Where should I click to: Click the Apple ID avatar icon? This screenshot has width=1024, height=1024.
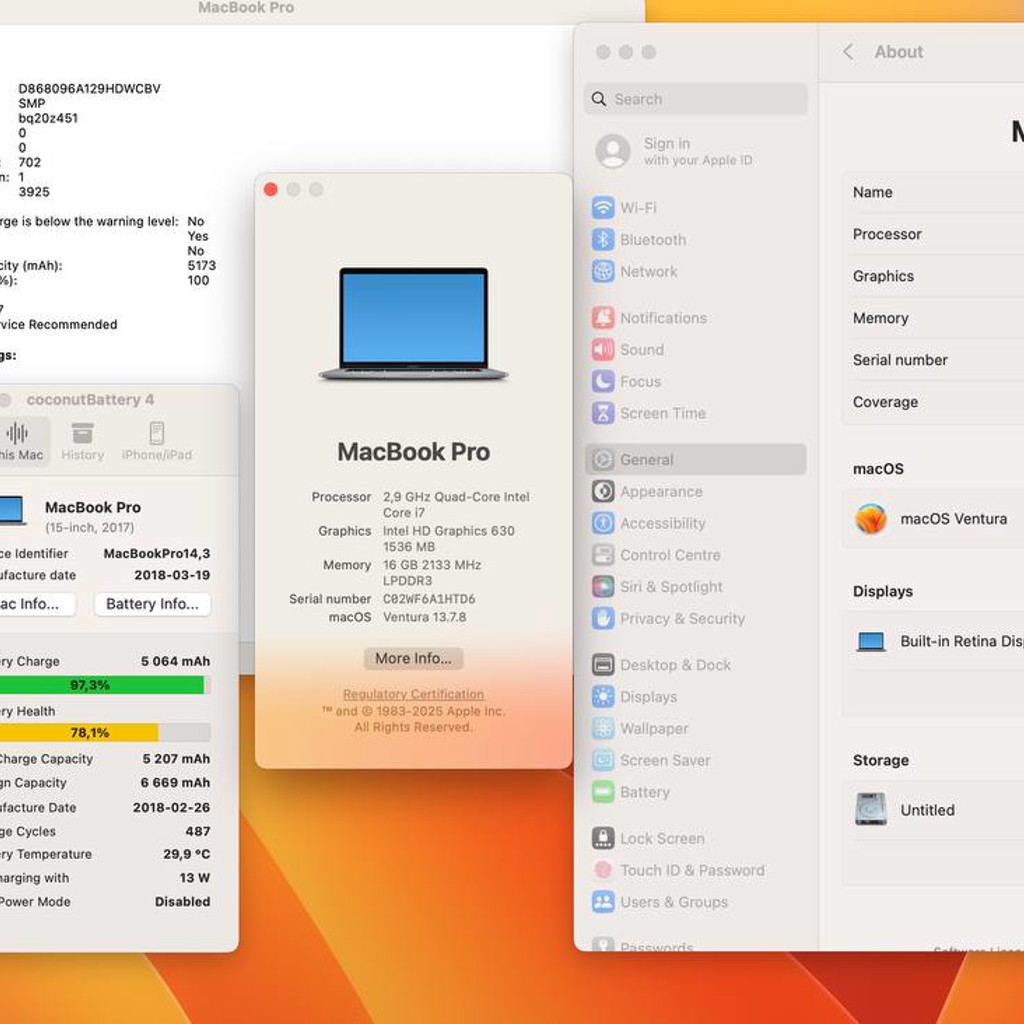[613, 152]
